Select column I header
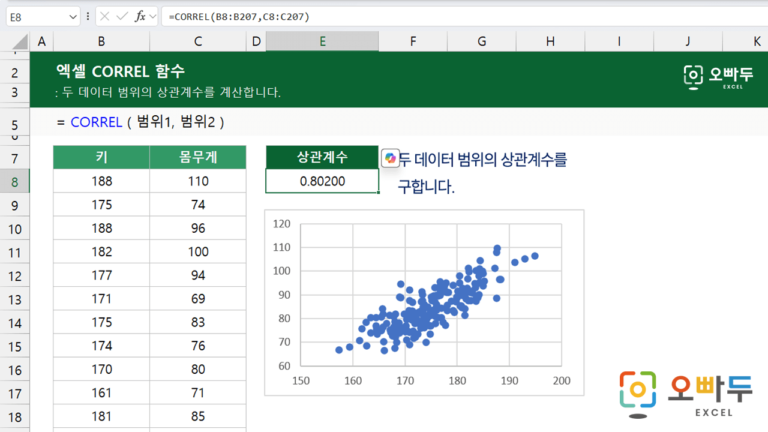Image resolution: width=768 pixels, height=432 pixels. (x=619, y=42)
